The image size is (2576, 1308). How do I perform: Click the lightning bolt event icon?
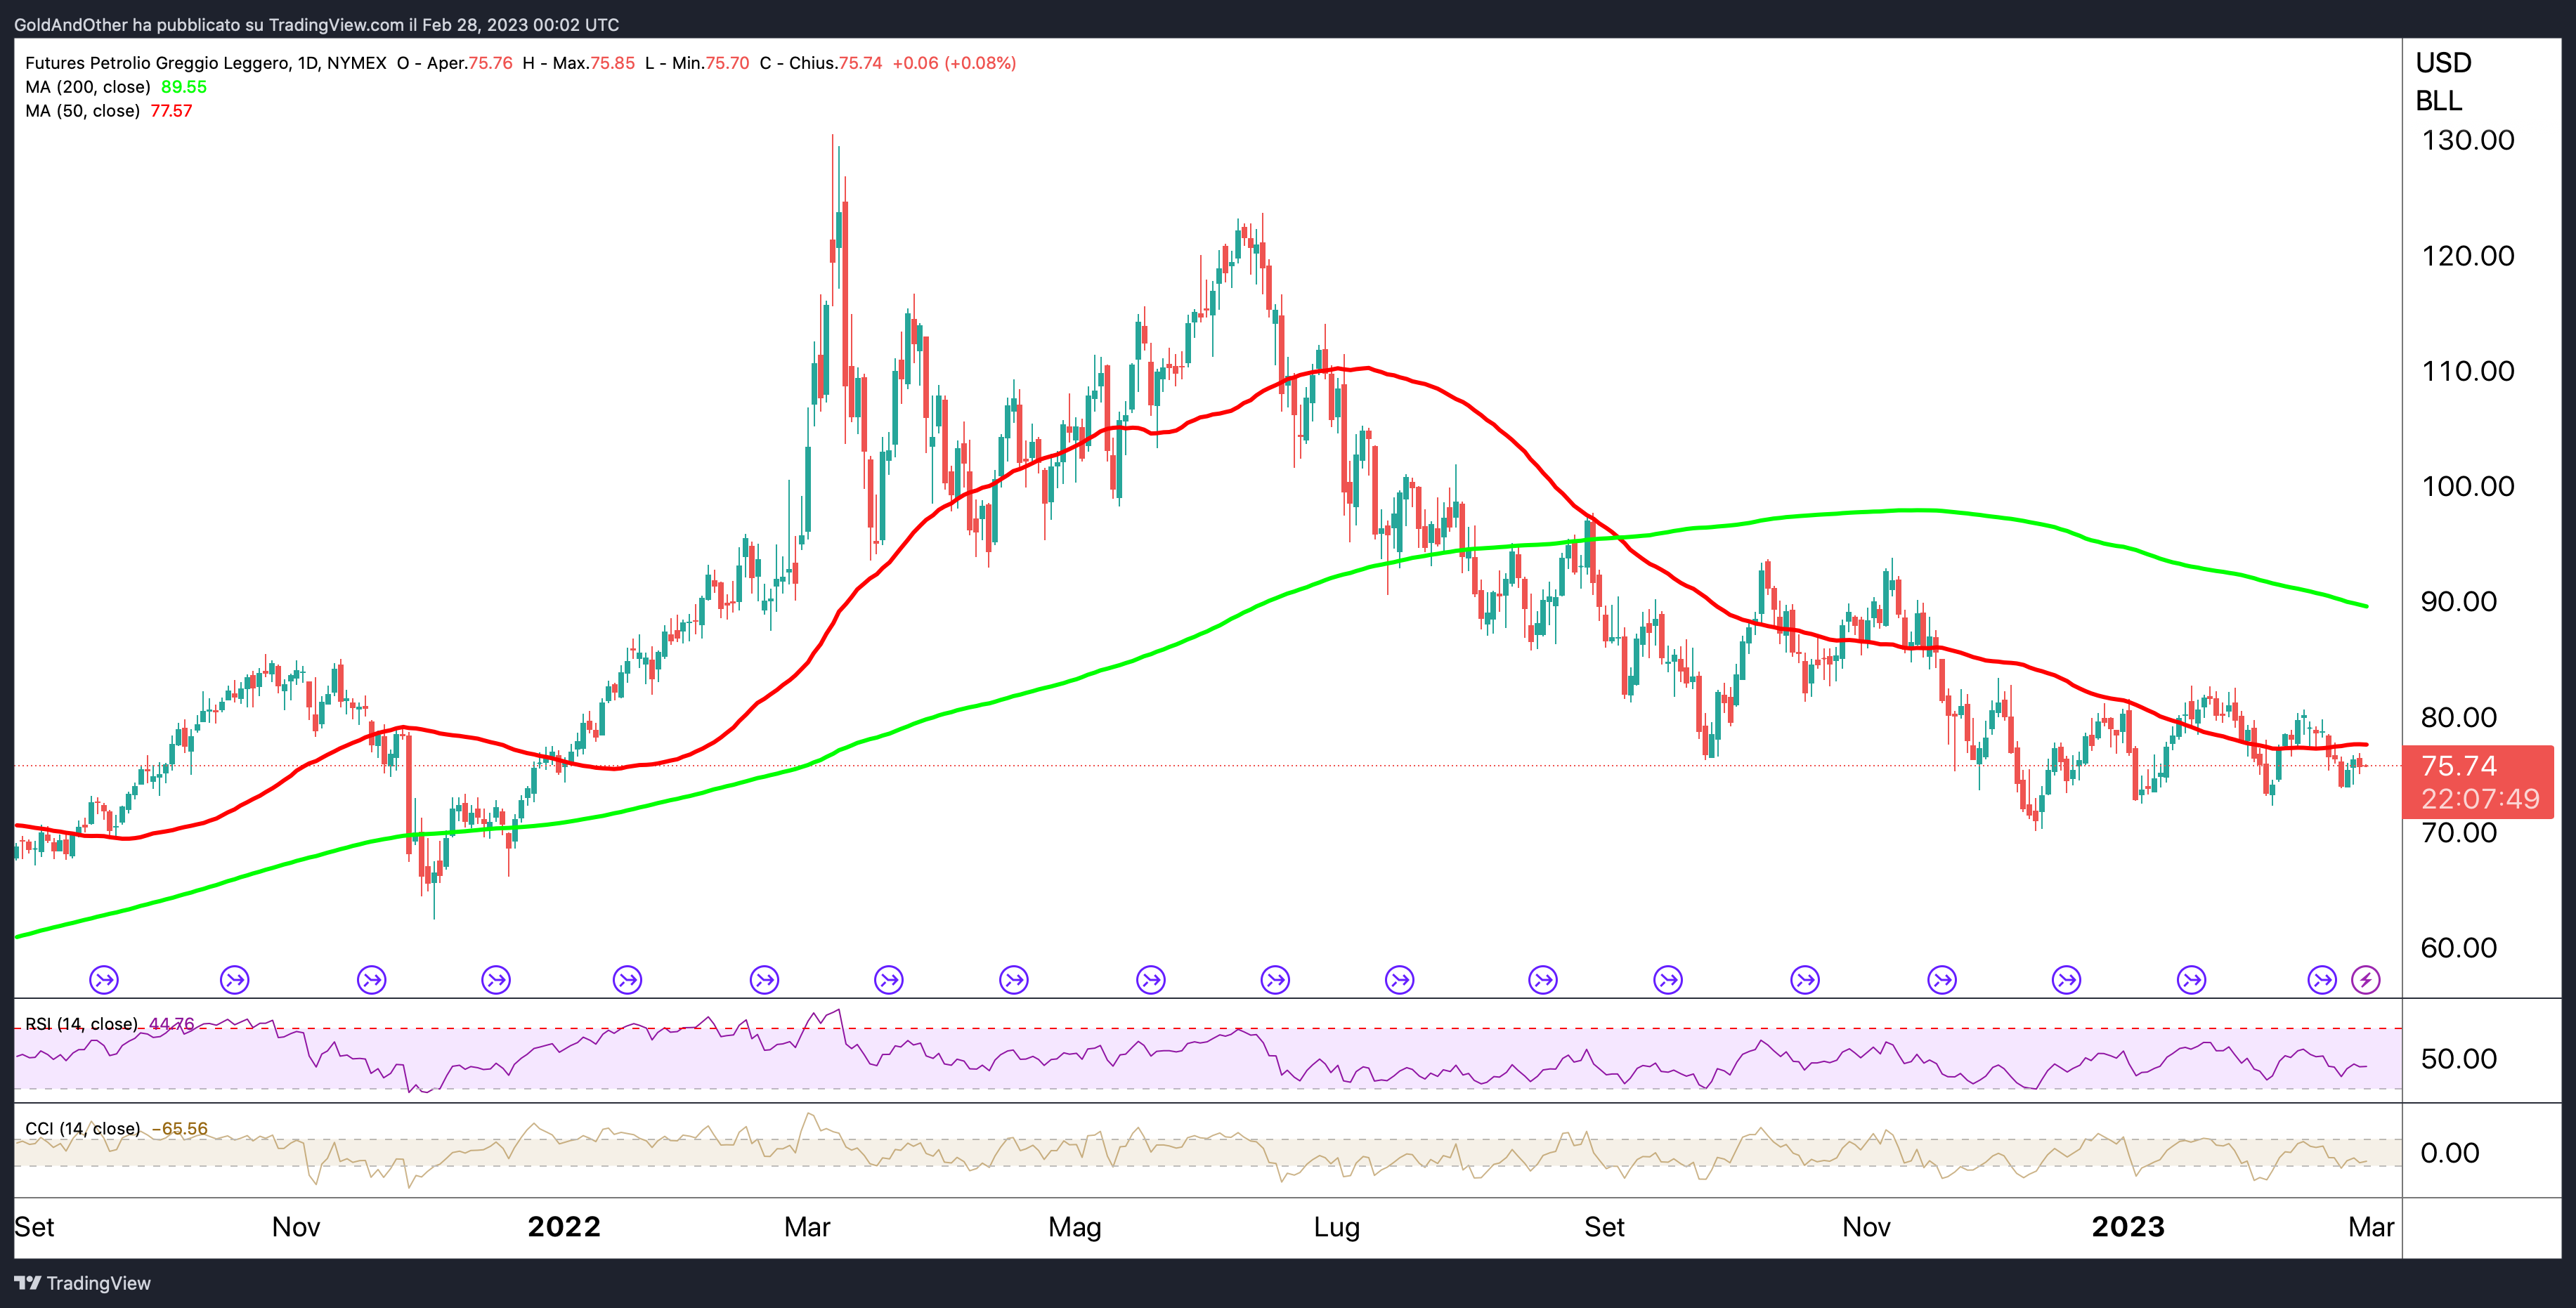click(2365, 980)
